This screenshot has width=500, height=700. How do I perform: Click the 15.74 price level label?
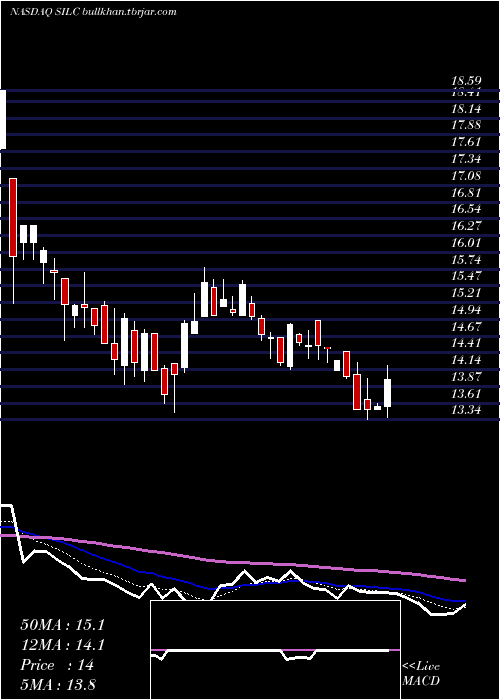(466, 259)
